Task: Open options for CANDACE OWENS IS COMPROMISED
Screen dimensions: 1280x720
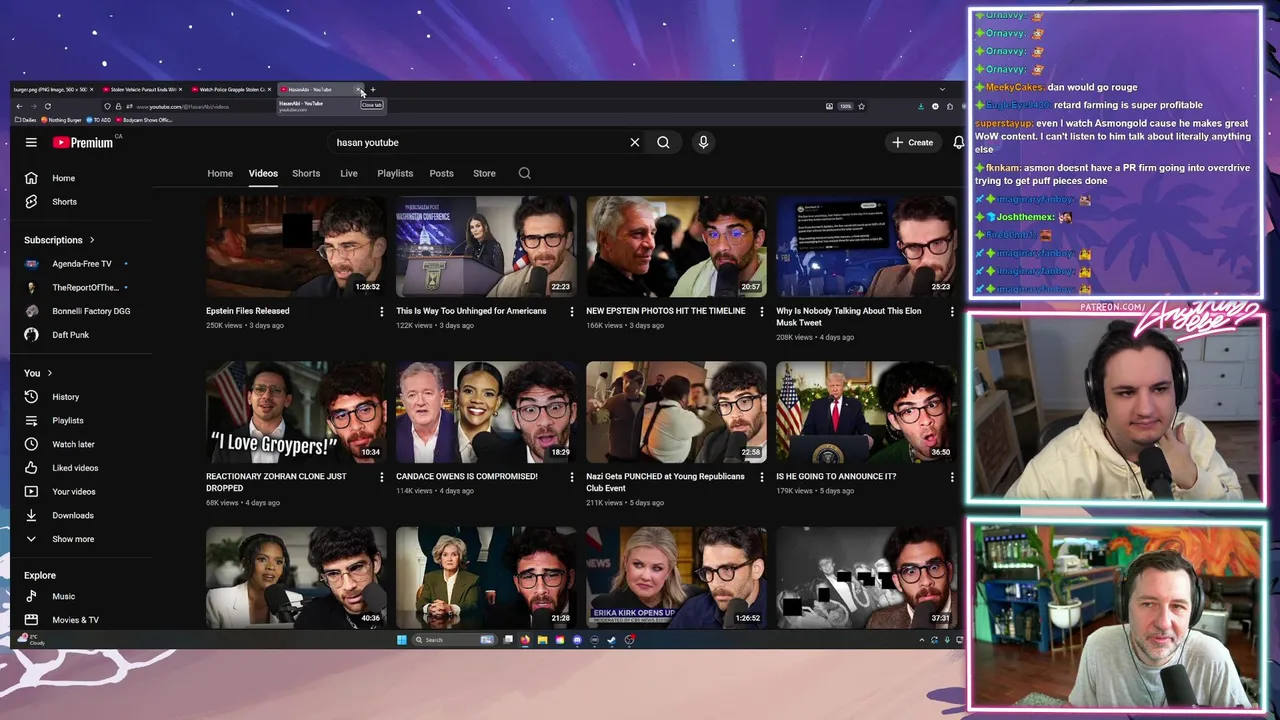Action: tap(571, 477)
